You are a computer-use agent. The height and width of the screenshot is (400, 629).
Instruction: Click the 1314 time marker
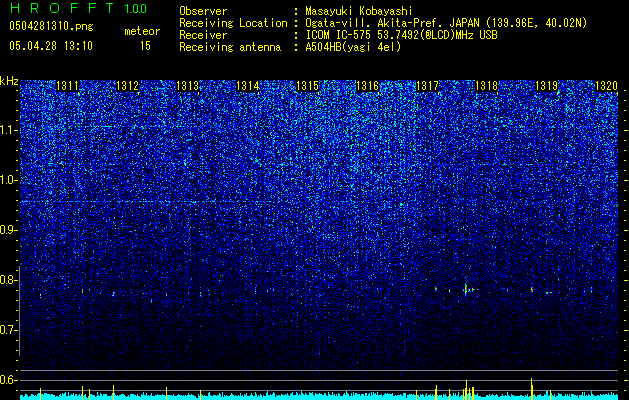[x=248, y=86]
